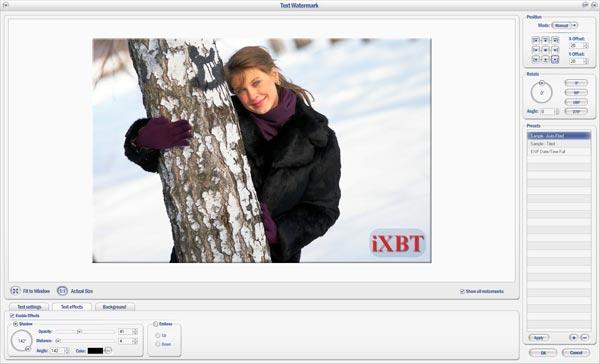Anchor watermark to bottom-left position
This screenshot has width=600, height=364.
coord(535,60)
